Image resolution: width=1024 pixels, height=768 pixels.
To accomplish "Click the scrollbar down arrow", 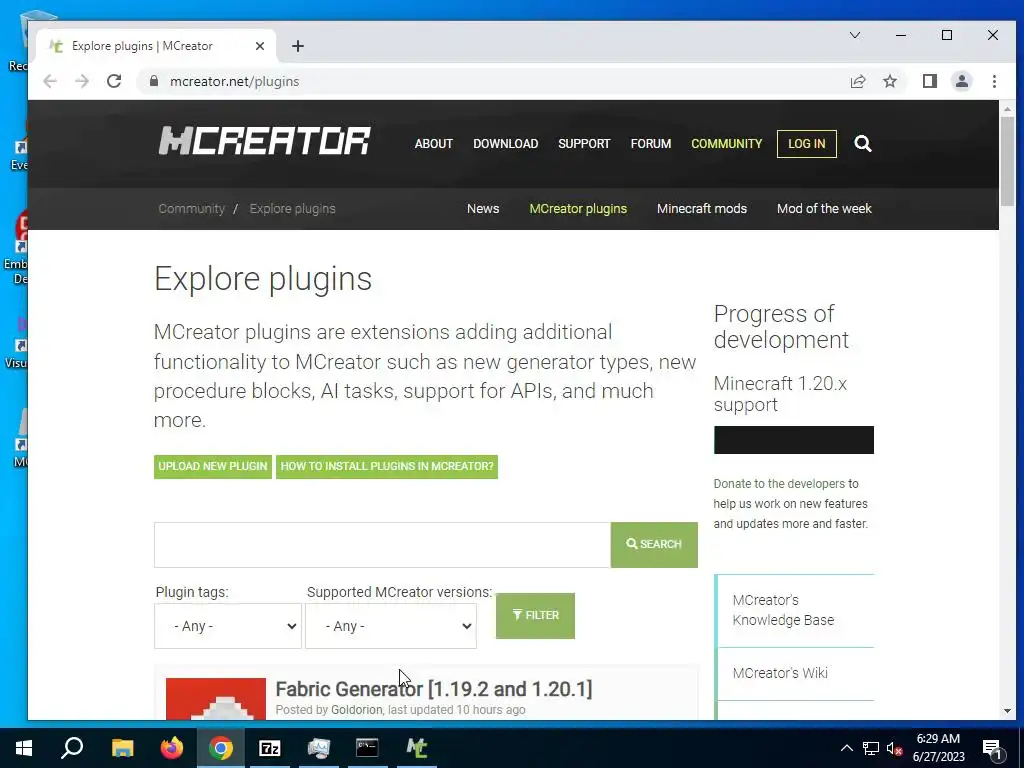I will [1007, 711].
